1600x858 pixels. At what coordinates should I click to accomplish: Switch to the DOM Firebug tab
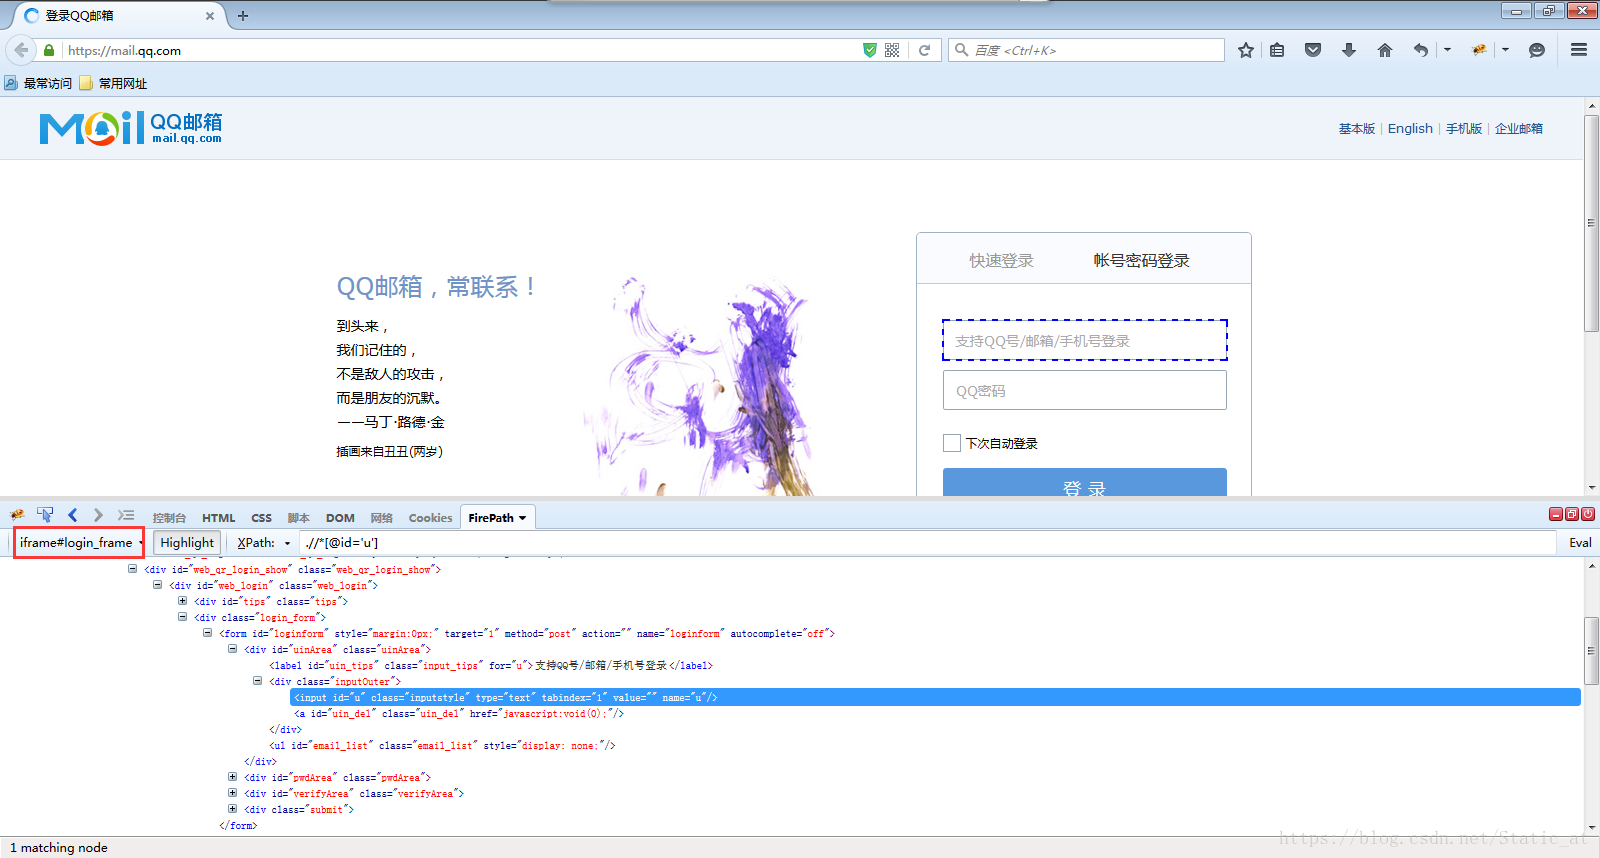tap(340, 518)
